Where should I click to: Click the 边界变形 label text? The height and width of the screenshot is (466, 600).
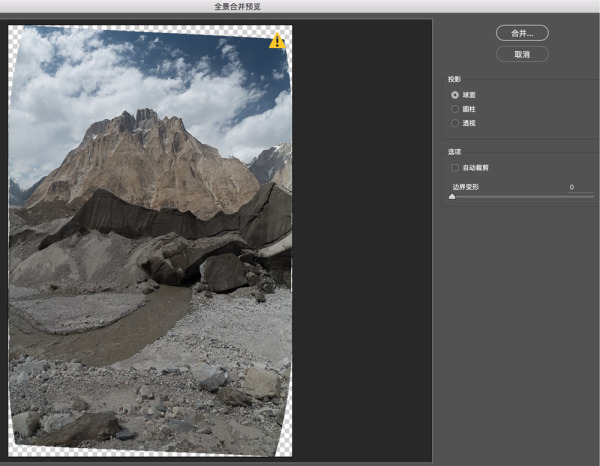click(466, 187)
